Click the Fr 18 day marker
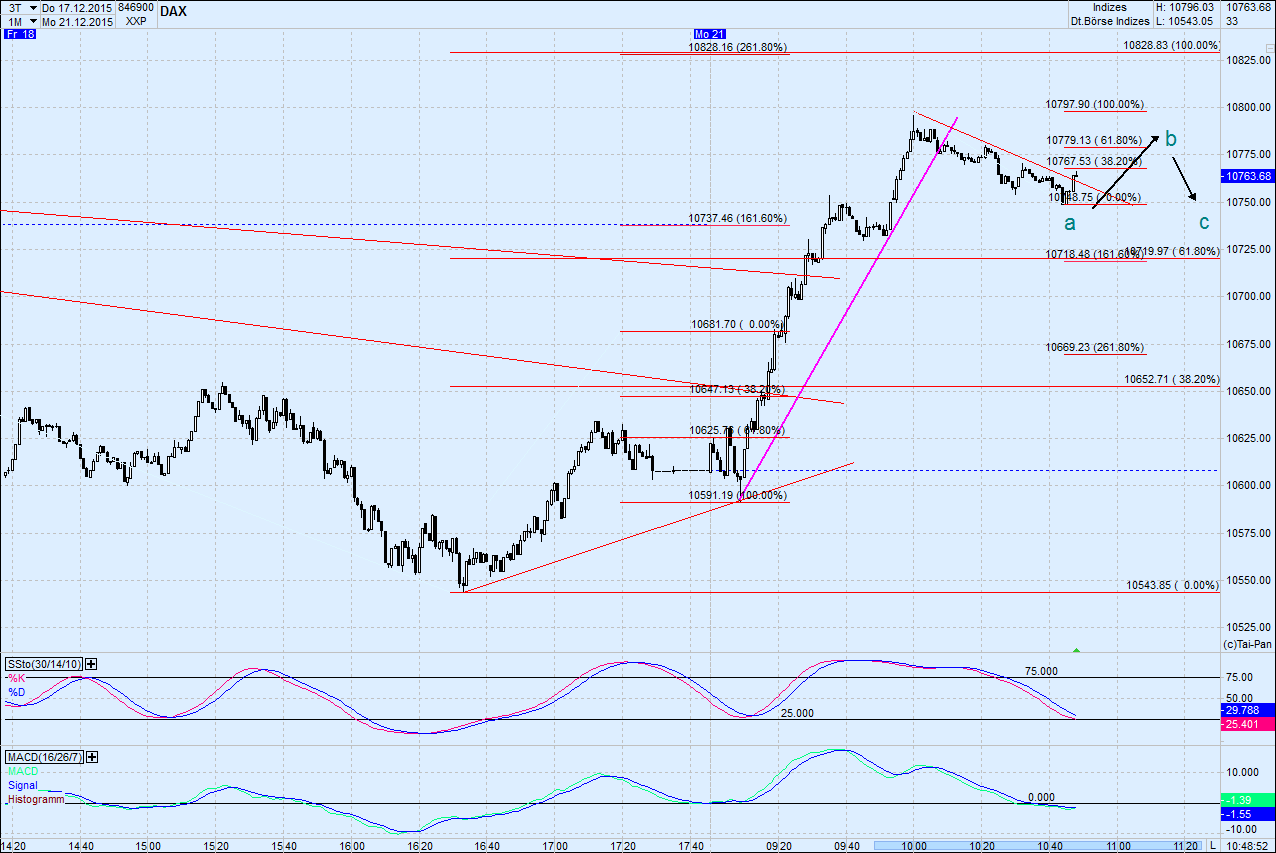Screen dimensions: 1276x853 [x=20, y=34]
